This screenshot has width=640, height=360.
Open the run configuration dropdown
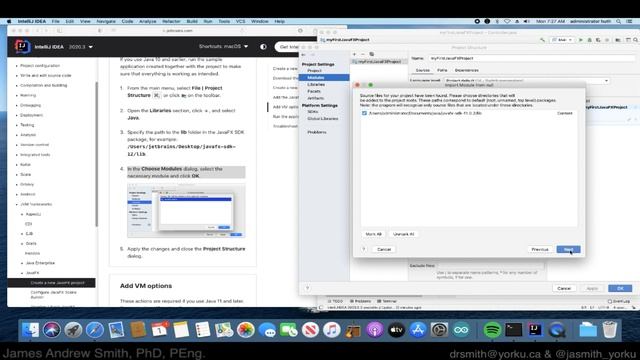[x=562, y=40]
